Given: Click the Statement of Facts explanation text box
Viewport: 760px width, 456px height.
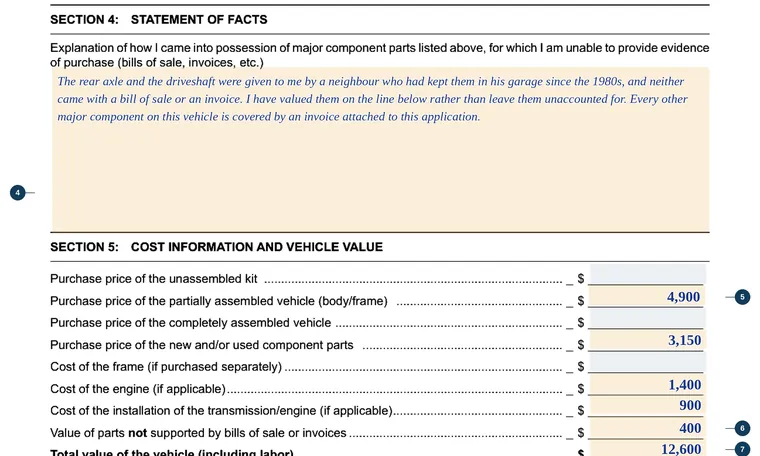Looking at the screenshot, I should (x=380, y=149).
